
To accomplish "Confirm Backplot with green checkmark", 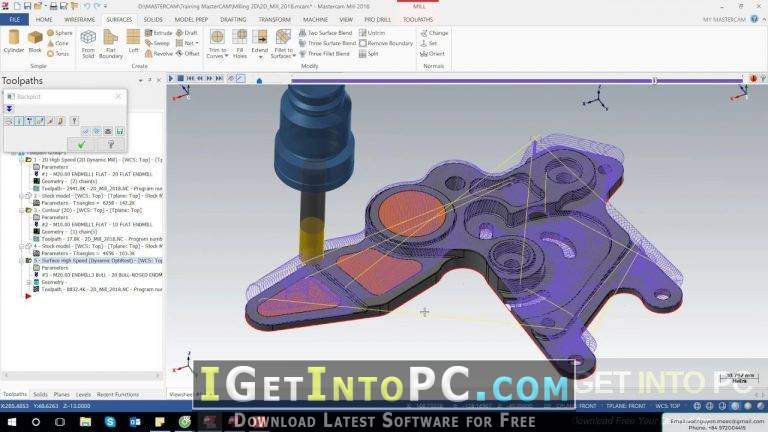I will (x=81, y=144).
